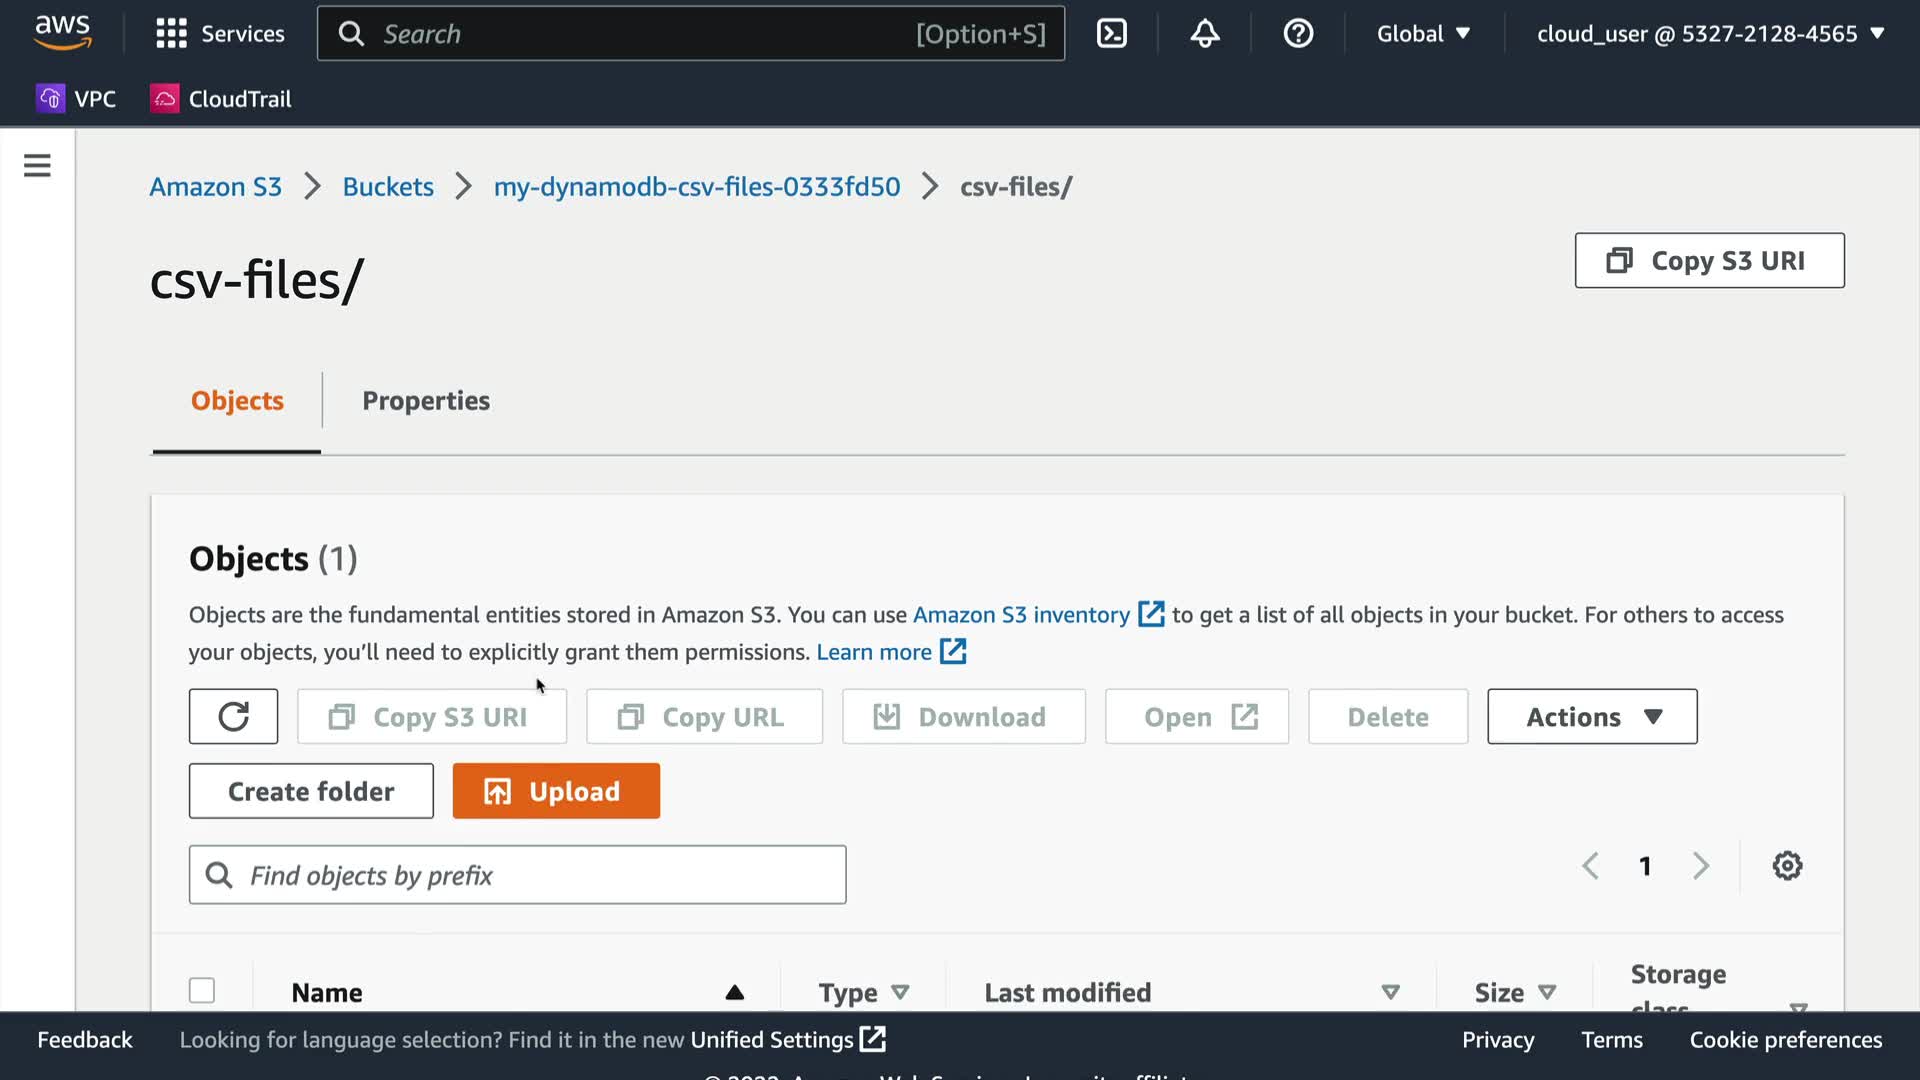This screenshot has height=1080, width=1920.
Task: Expand the Actions dropdown
Action: pyautogui.click(x=1591, y=716)
